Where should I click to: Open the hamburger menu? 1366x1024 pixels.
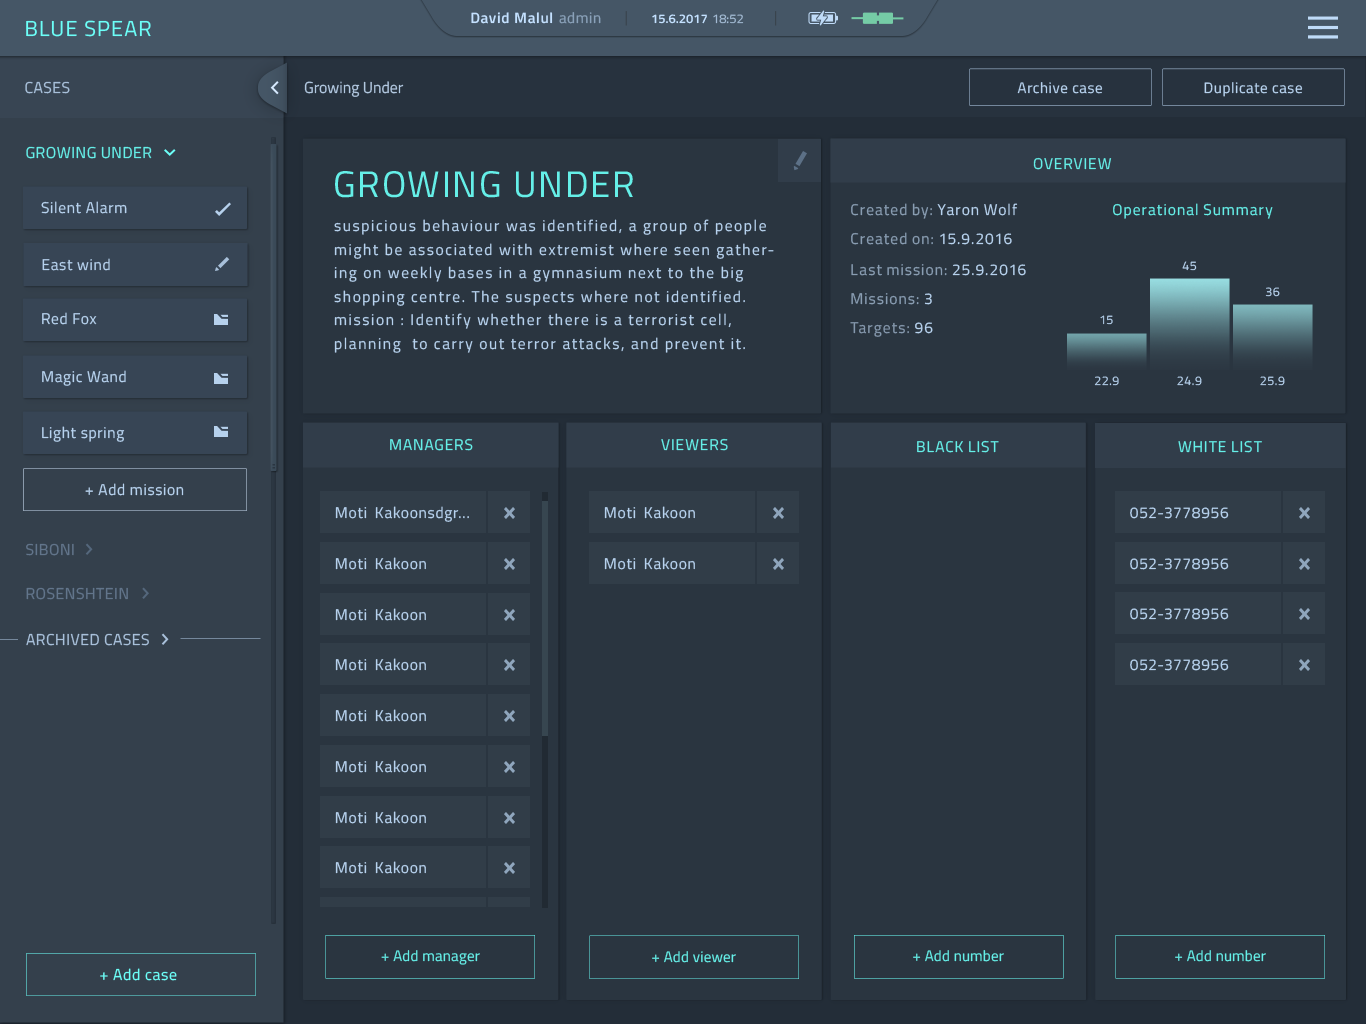[1322, 27]
